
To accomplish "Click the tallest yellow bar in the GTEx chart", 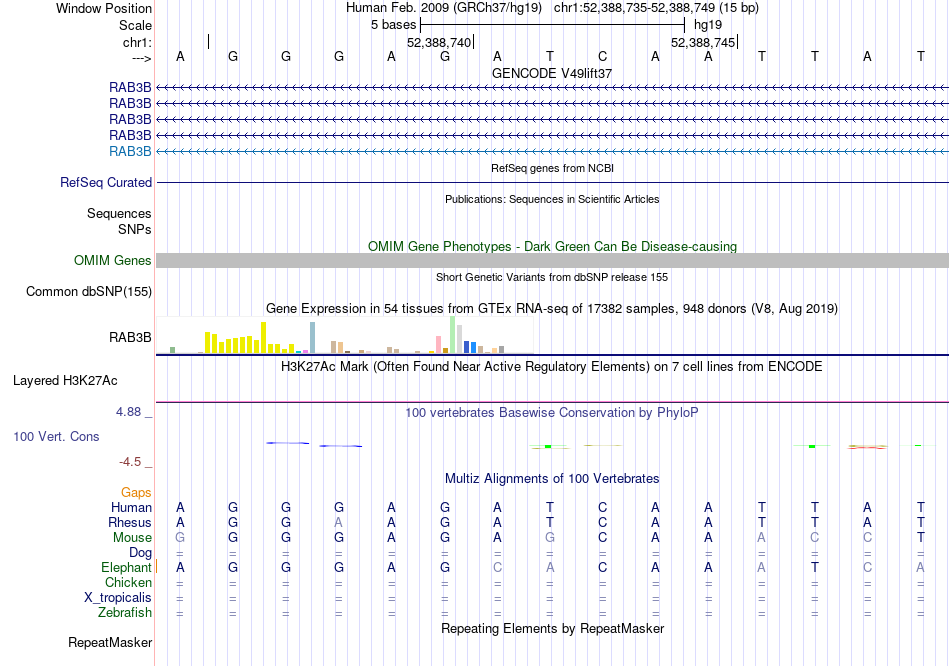I will [264, 338].
